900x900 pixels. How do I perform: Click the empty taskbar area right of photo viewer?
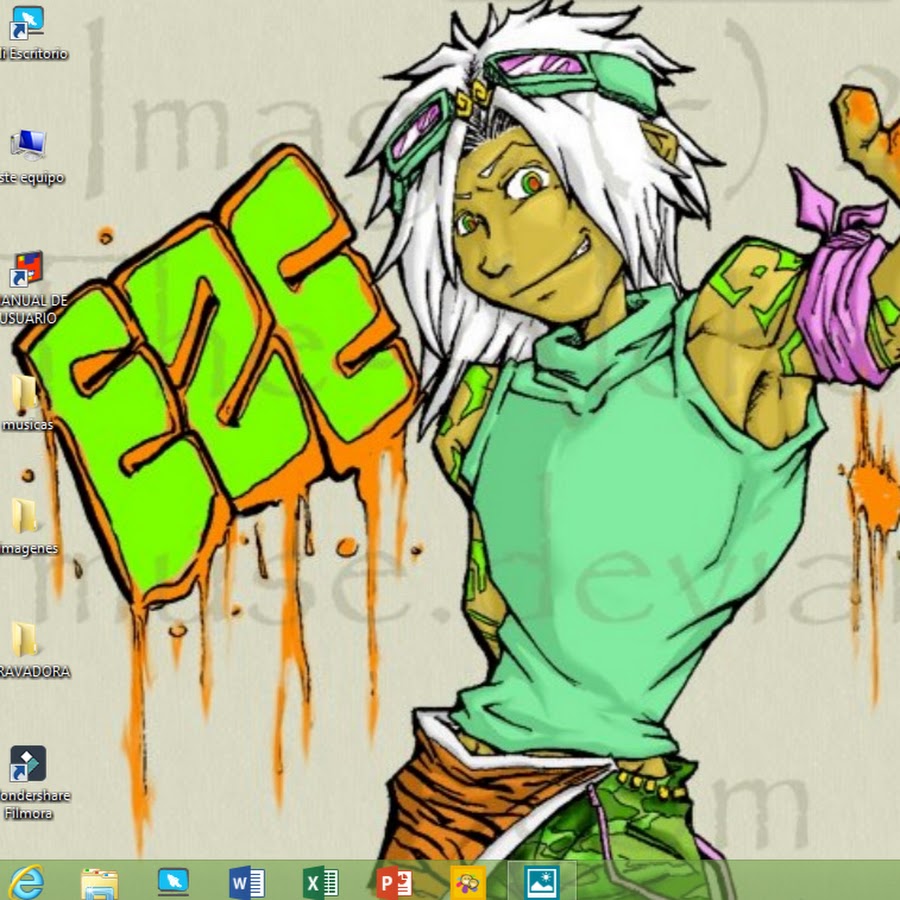point(740,882)
